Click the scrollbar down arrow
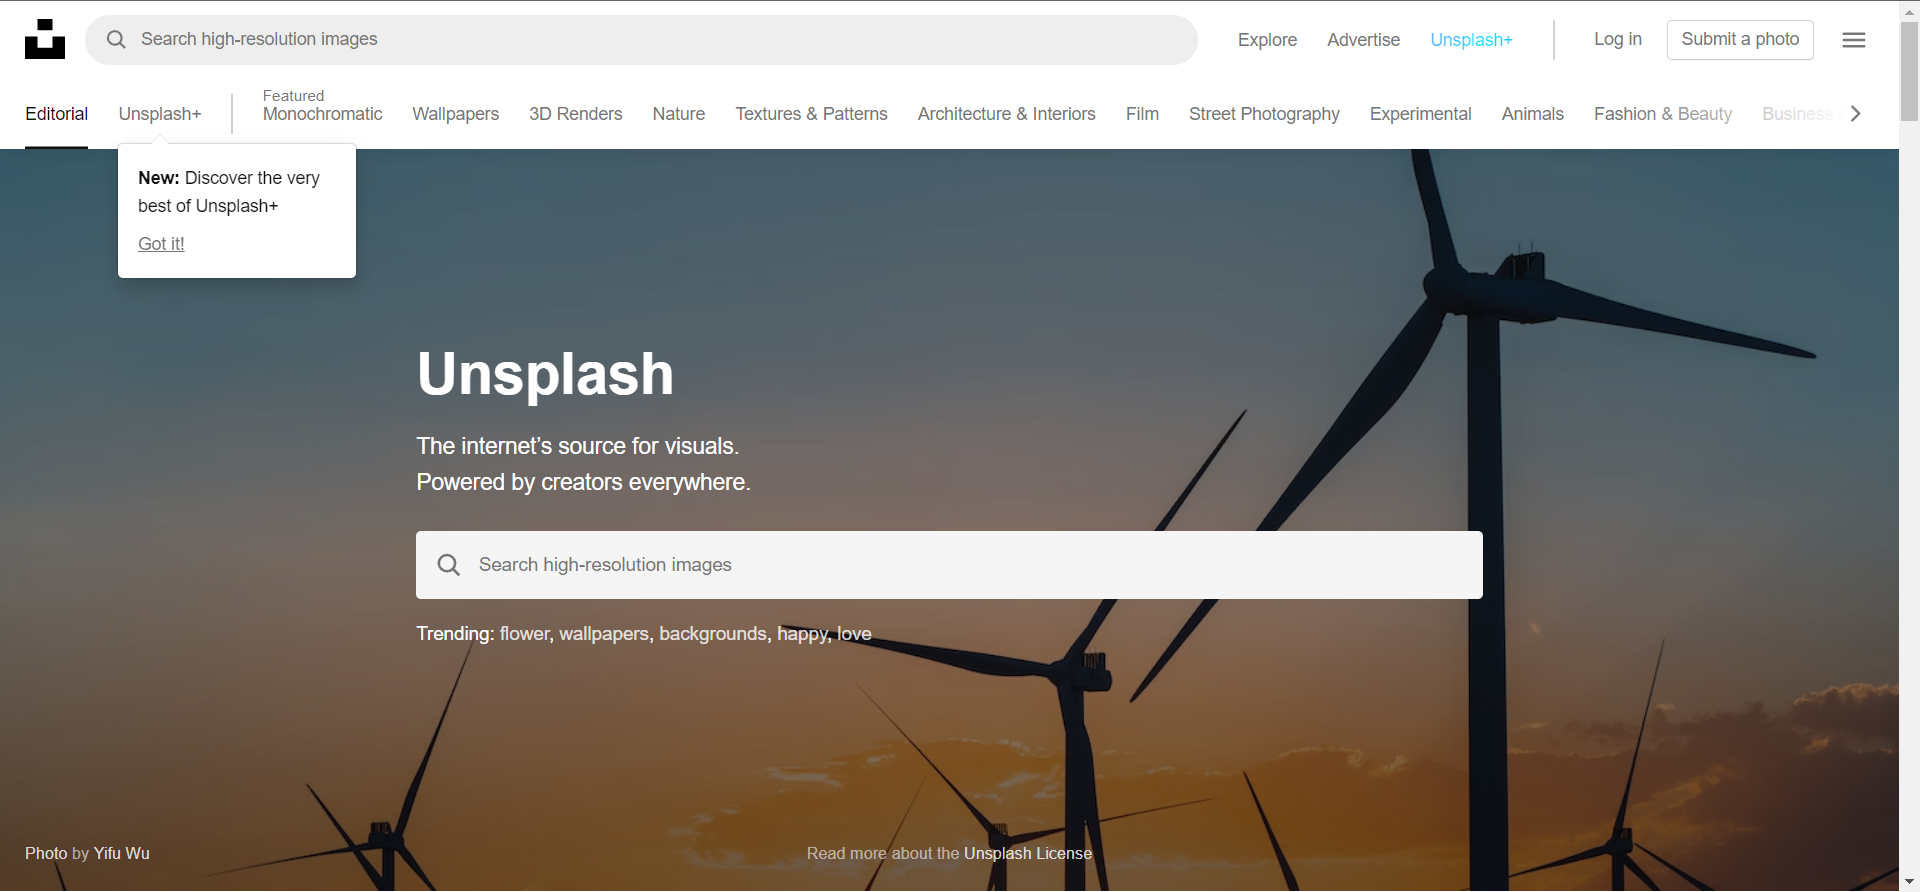1920x892 pixels. (1909, 882)
